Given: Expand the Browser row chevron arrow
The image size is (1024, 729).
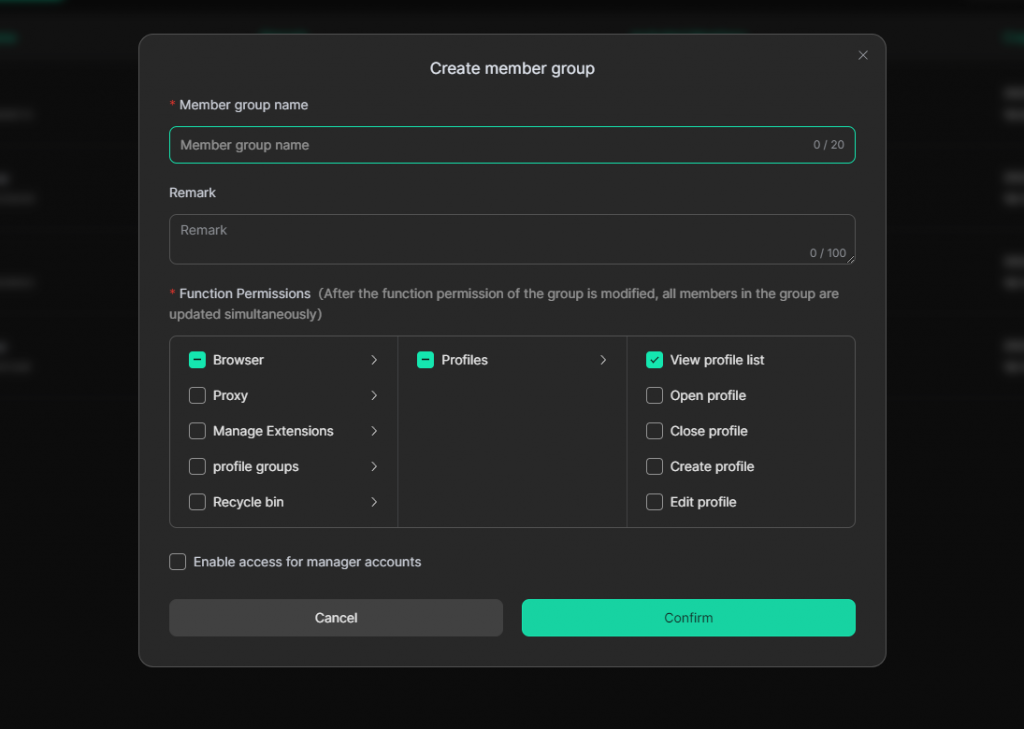Looking at the screenshot, I should coord(374,360).
